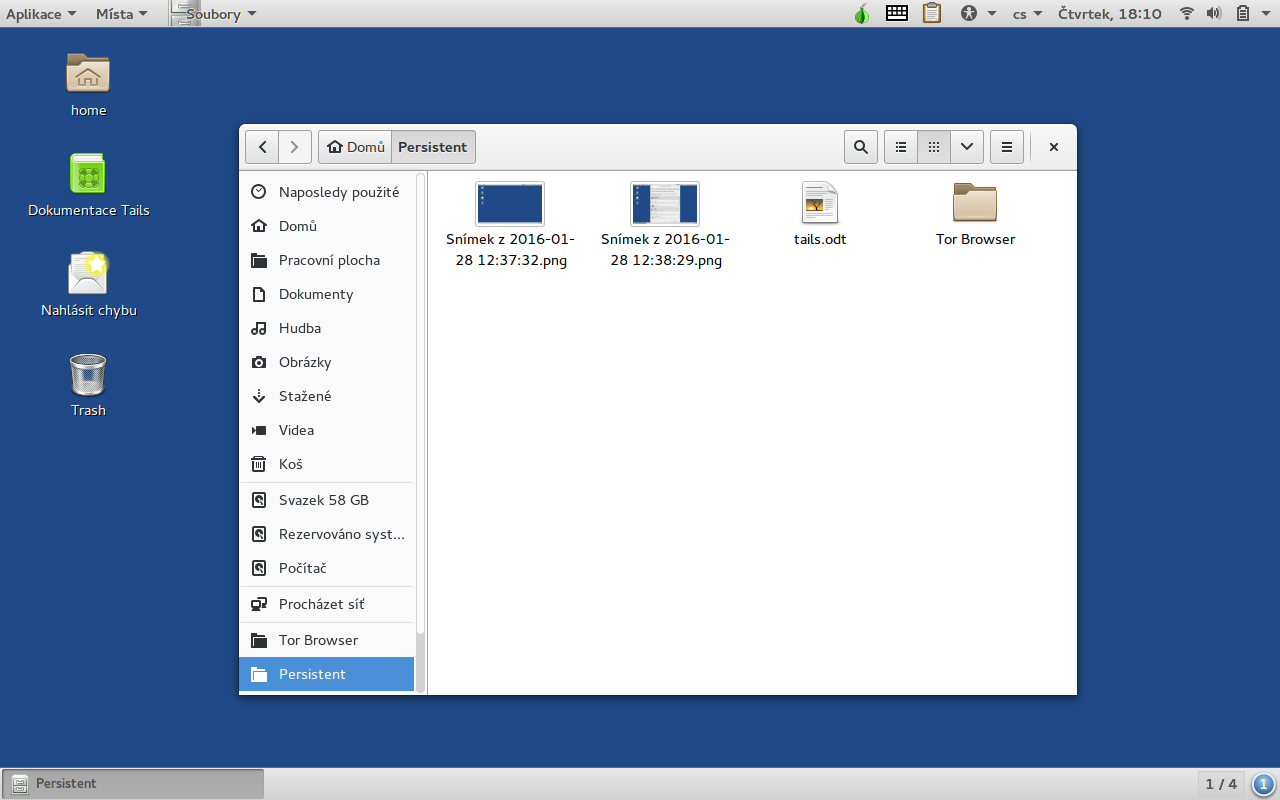The image size is (1280, 800).
Task: Click the volume speaker icon
Action: 1214,14
